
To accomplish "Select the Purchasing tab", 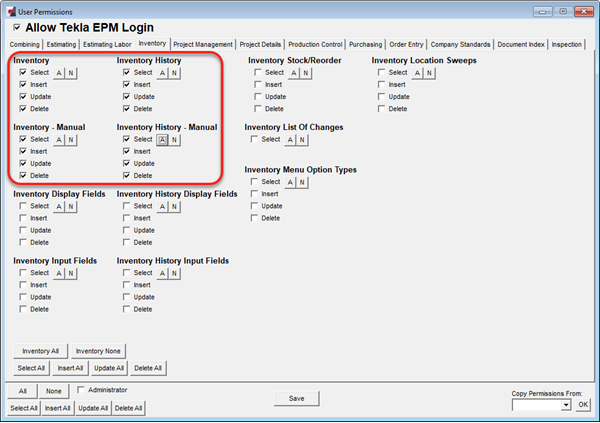I will (x=365, y=44).
